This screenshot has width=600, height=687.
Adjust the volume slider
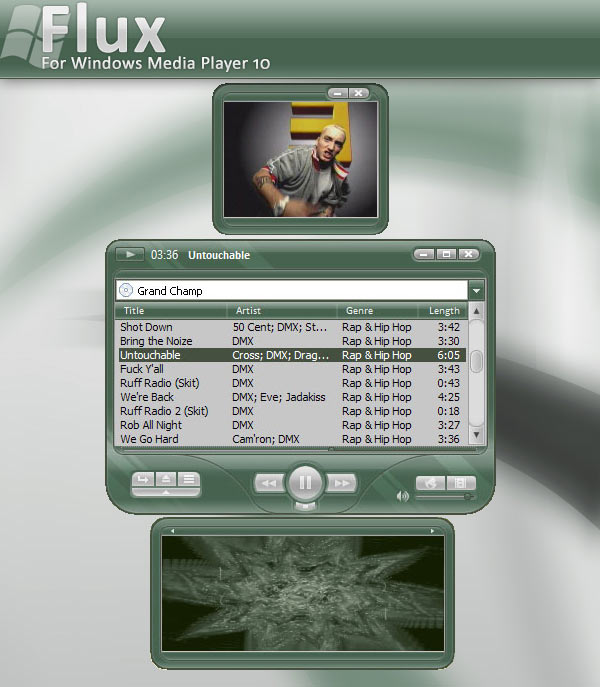point(444,497)
